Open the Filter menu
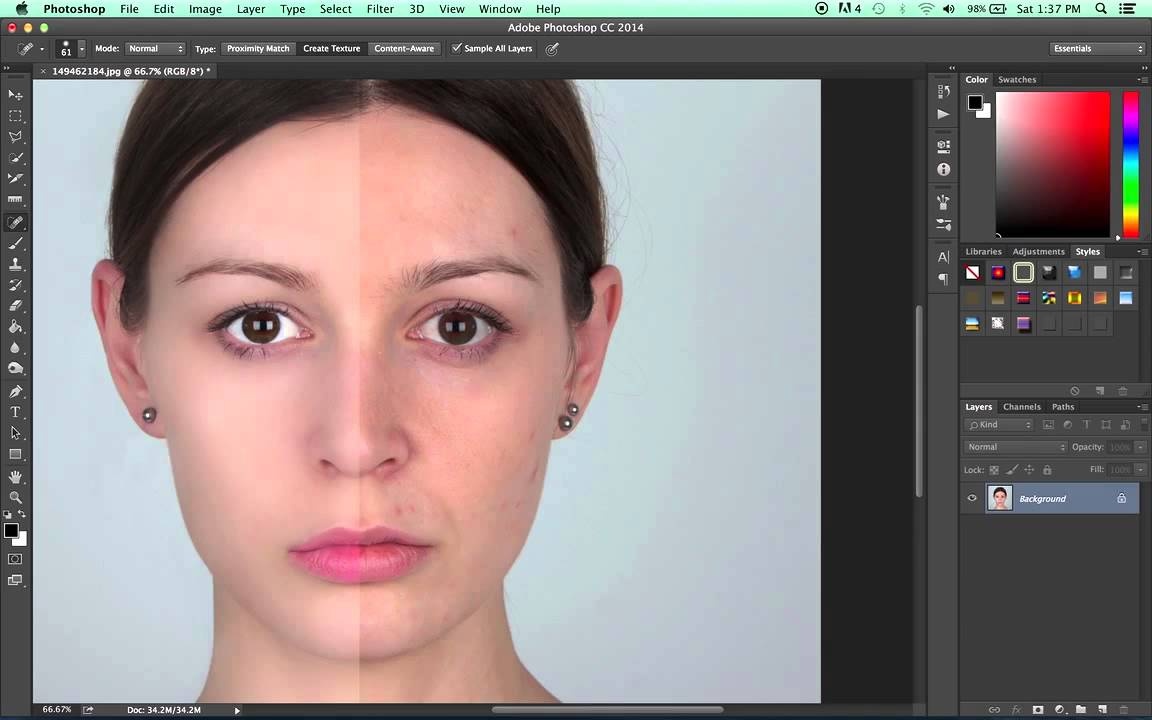 tap(379, 8)
